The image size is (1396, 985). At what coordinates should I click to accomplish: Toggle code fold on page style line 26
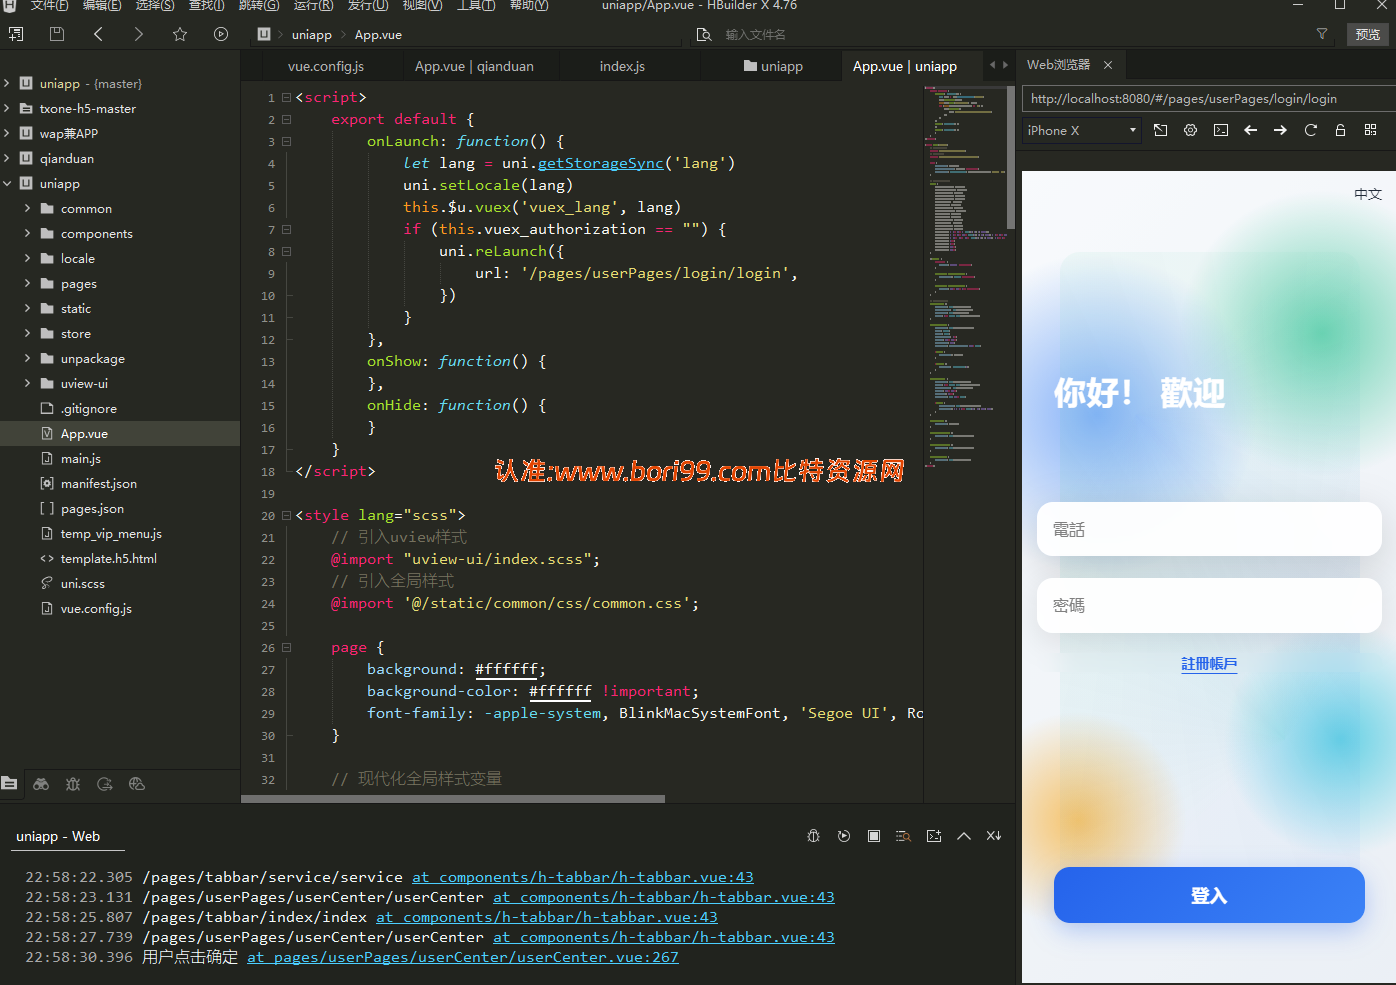[286, 647]
